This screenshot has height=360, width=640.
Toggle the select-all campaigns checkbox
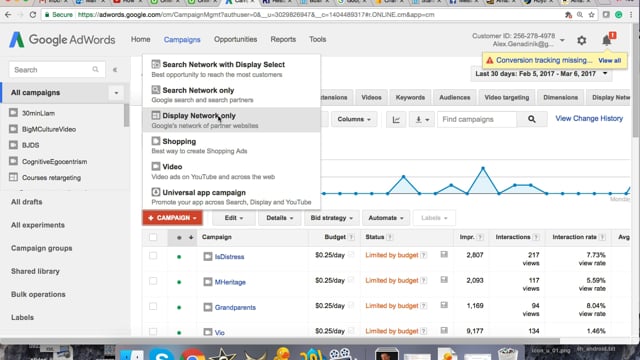pos(153,237)
